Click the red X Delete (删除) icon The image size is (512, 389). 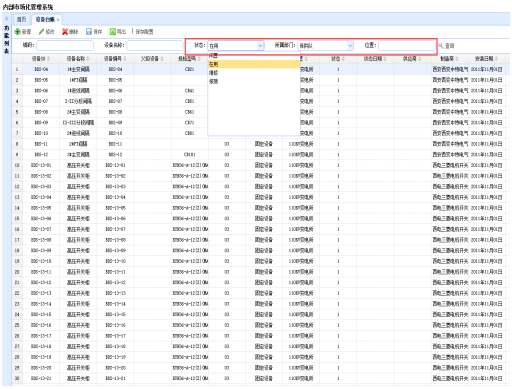[x=65, y=32]
